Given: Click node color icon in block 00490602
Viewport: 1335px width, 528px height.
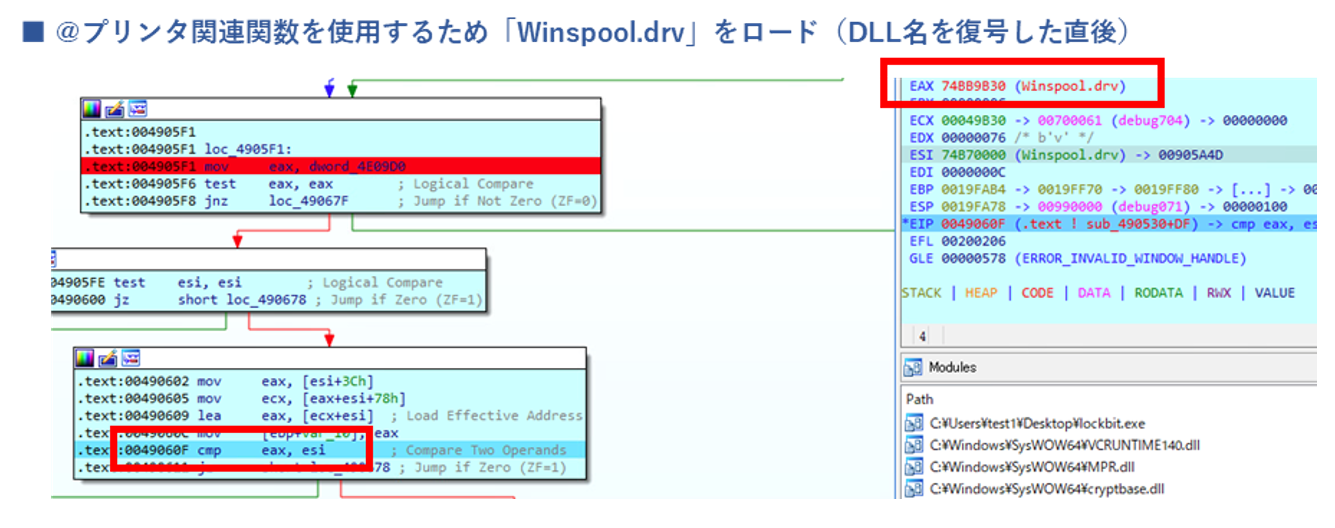Looking at the screenshot, I should [x=85, y=358].
